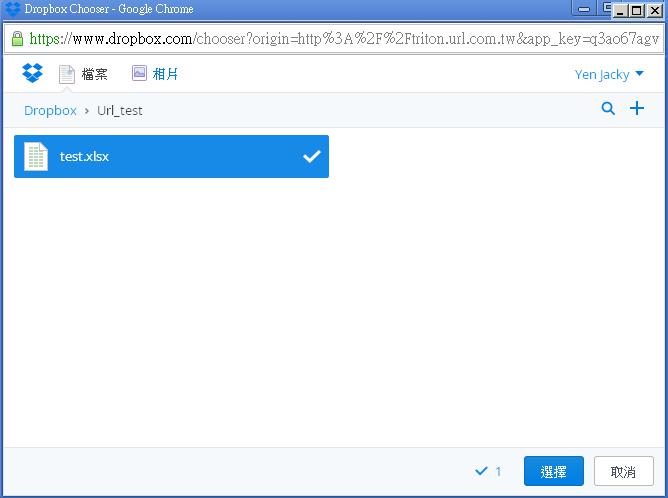Minimize the Dropbox Chooser window
668x498 pixels.
(x=620, y=11)
